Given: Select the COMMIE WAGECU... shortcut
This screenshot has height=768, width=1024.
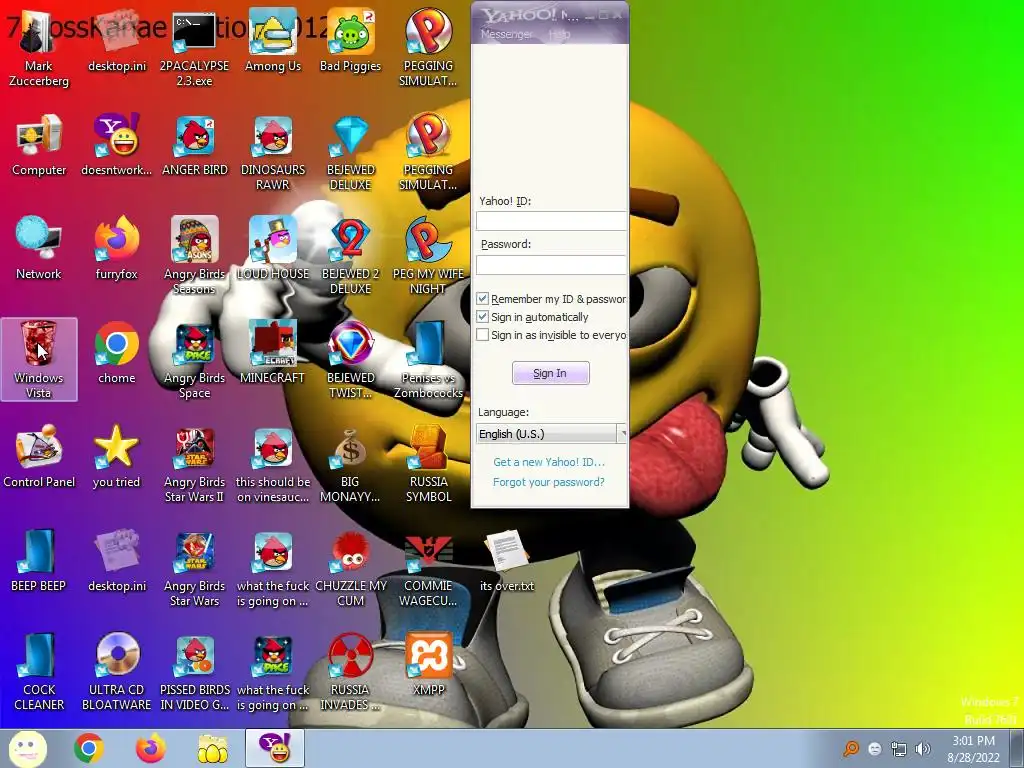Looking at the screenshot, I should [428, 568].
